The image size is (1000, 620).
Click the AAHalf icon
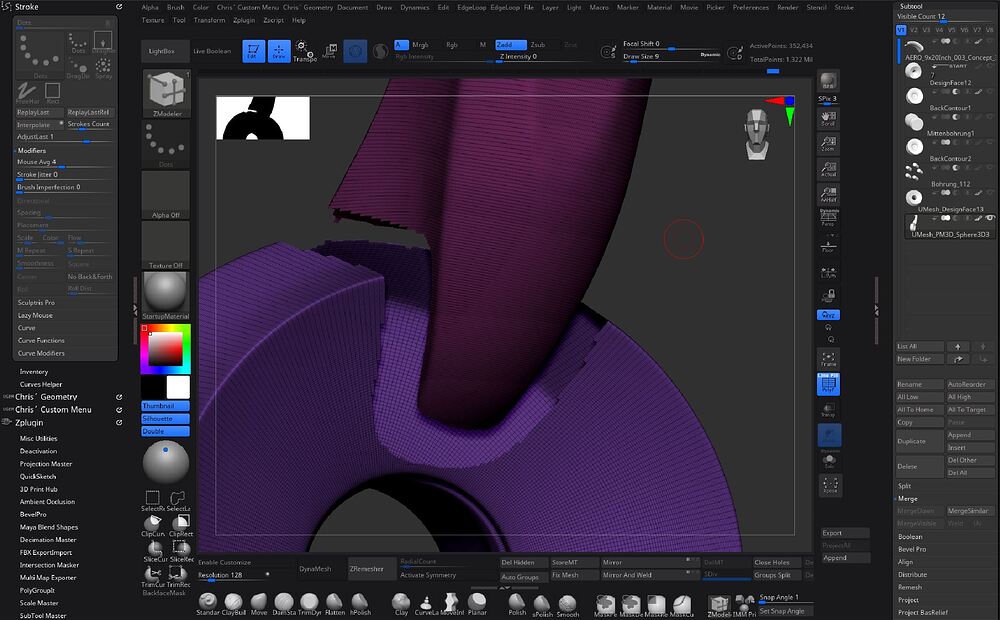(828, 194)
